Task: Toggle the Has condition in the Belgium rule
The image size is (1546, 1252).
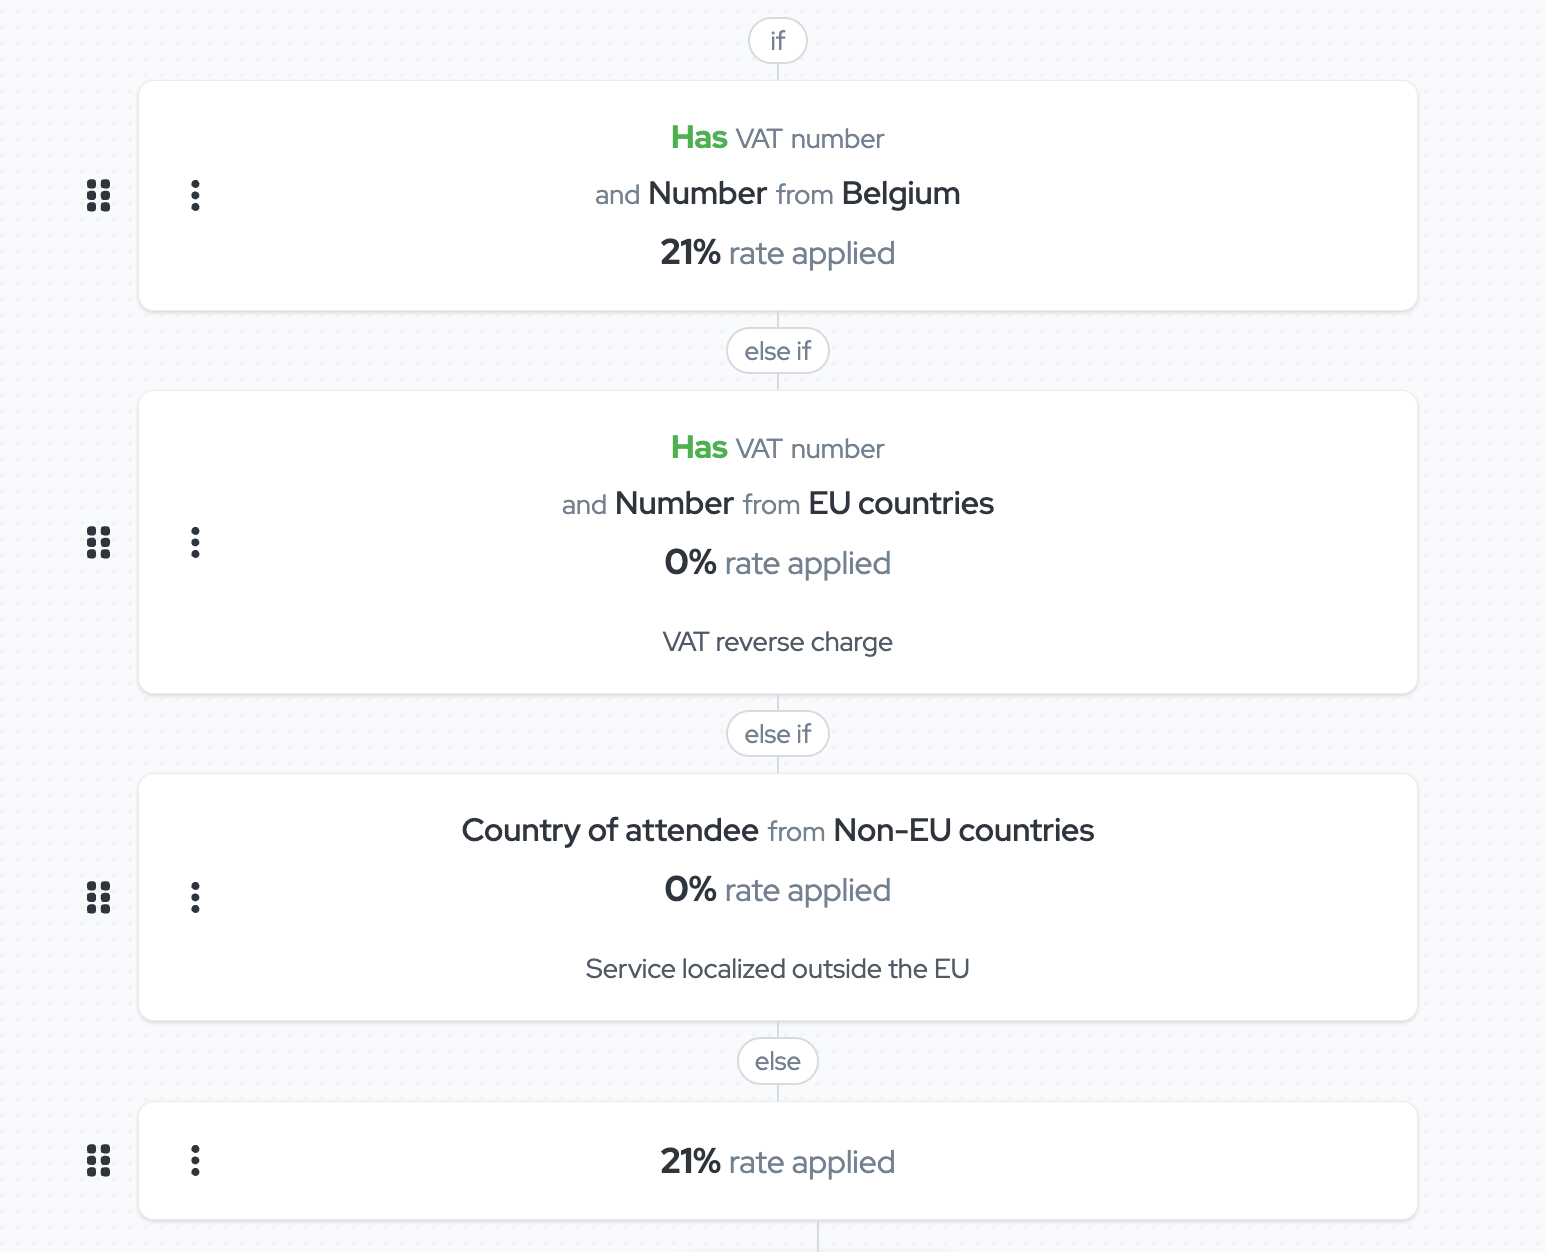Action: tap(699, 138)
